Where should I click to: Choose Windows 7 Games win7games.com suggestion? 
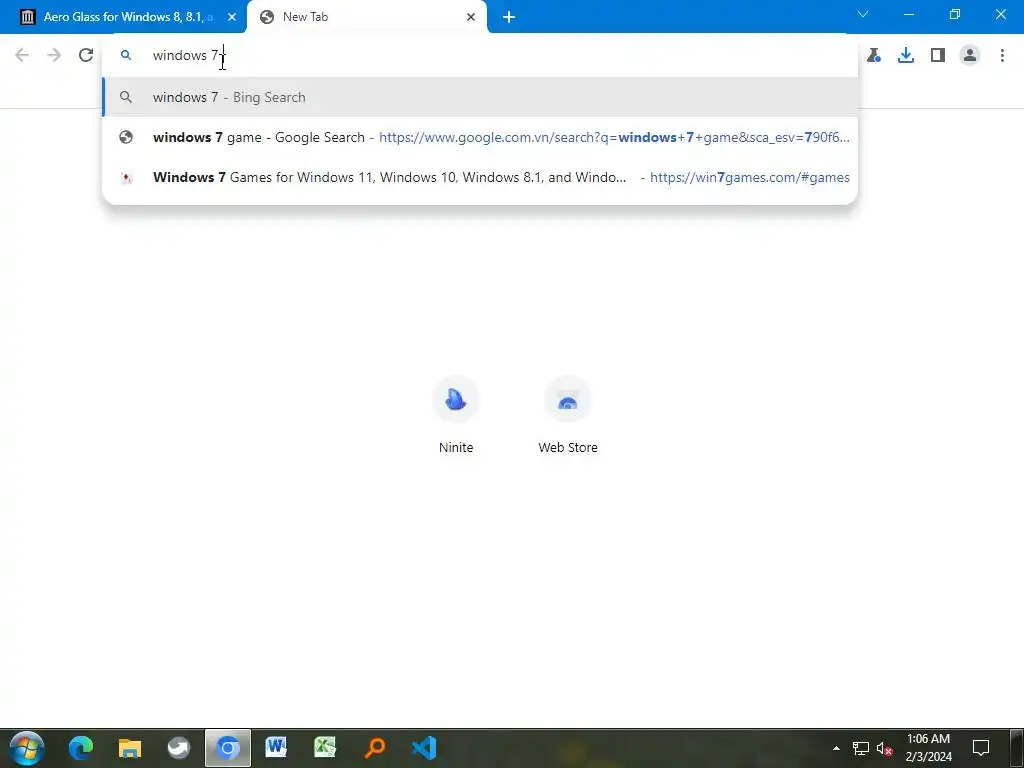480,177
